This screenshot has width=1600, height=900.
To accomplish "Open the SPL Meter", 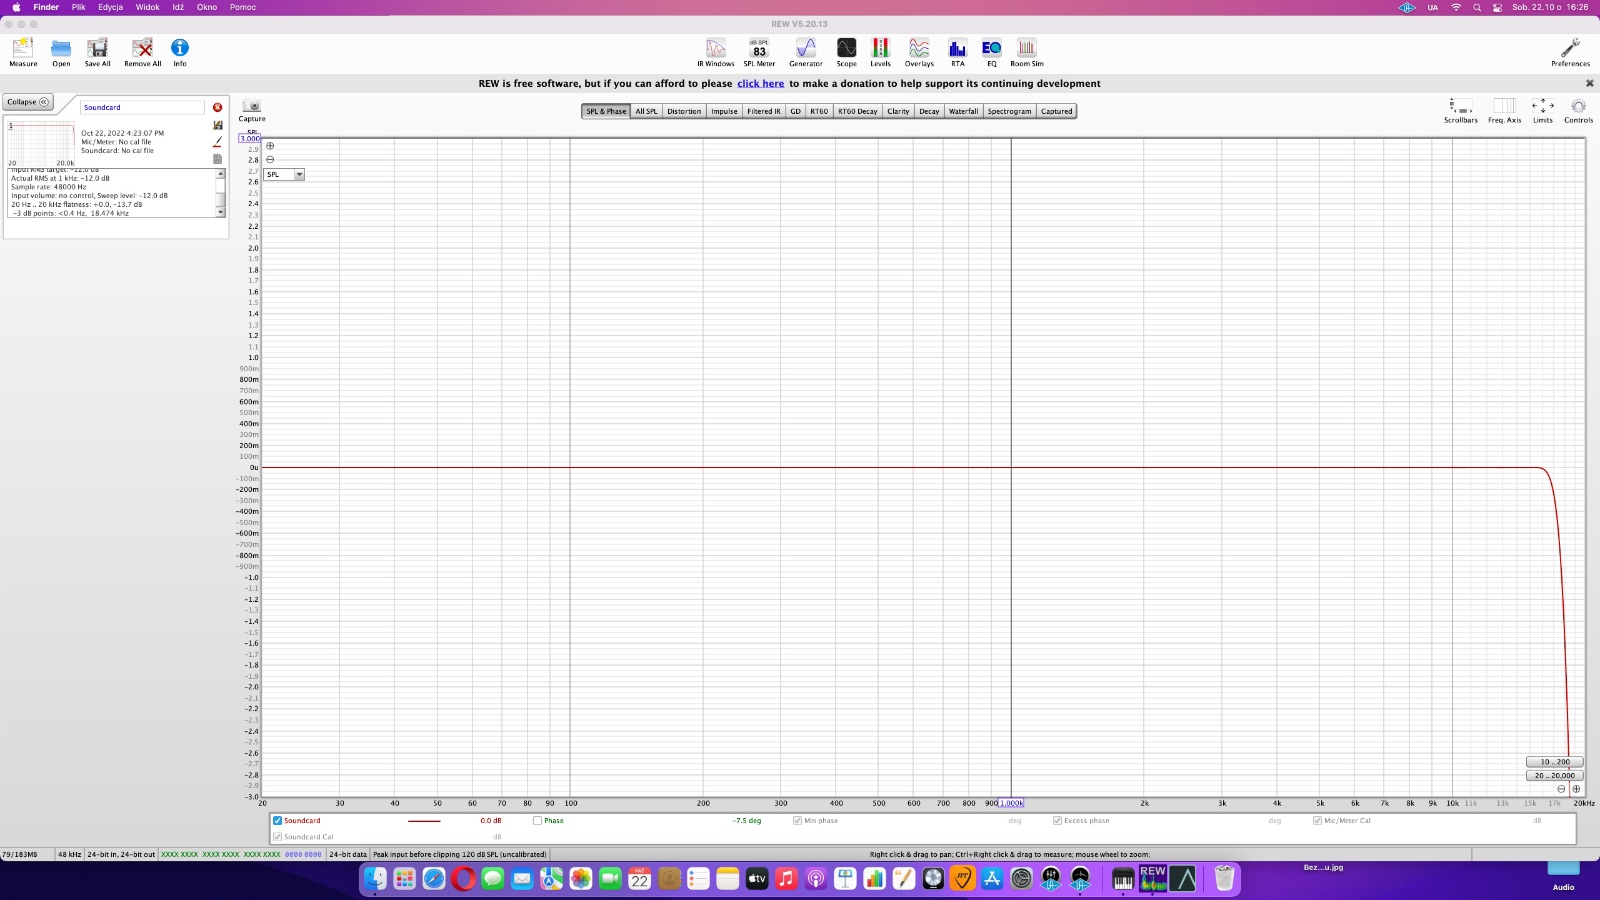I will [759, 52].
